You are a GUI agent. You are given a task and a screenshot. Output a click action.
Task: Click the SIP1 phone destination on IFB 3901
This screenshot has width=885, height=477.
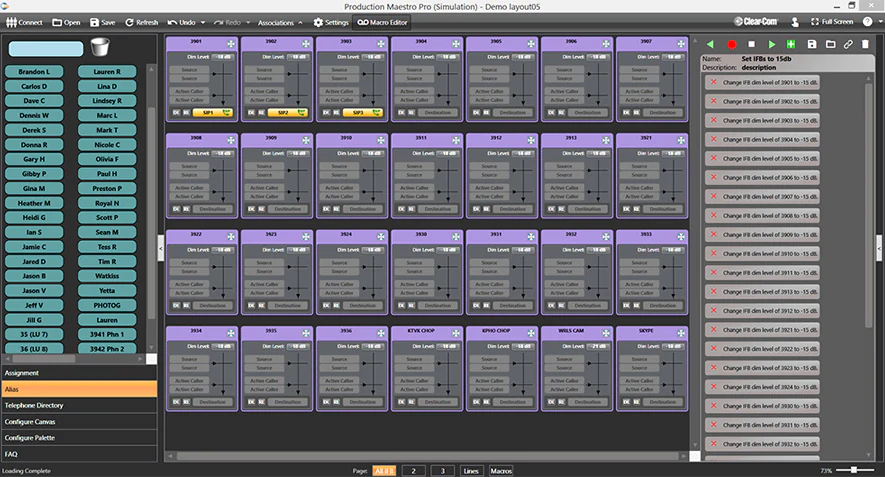click(x=213, y=113)
